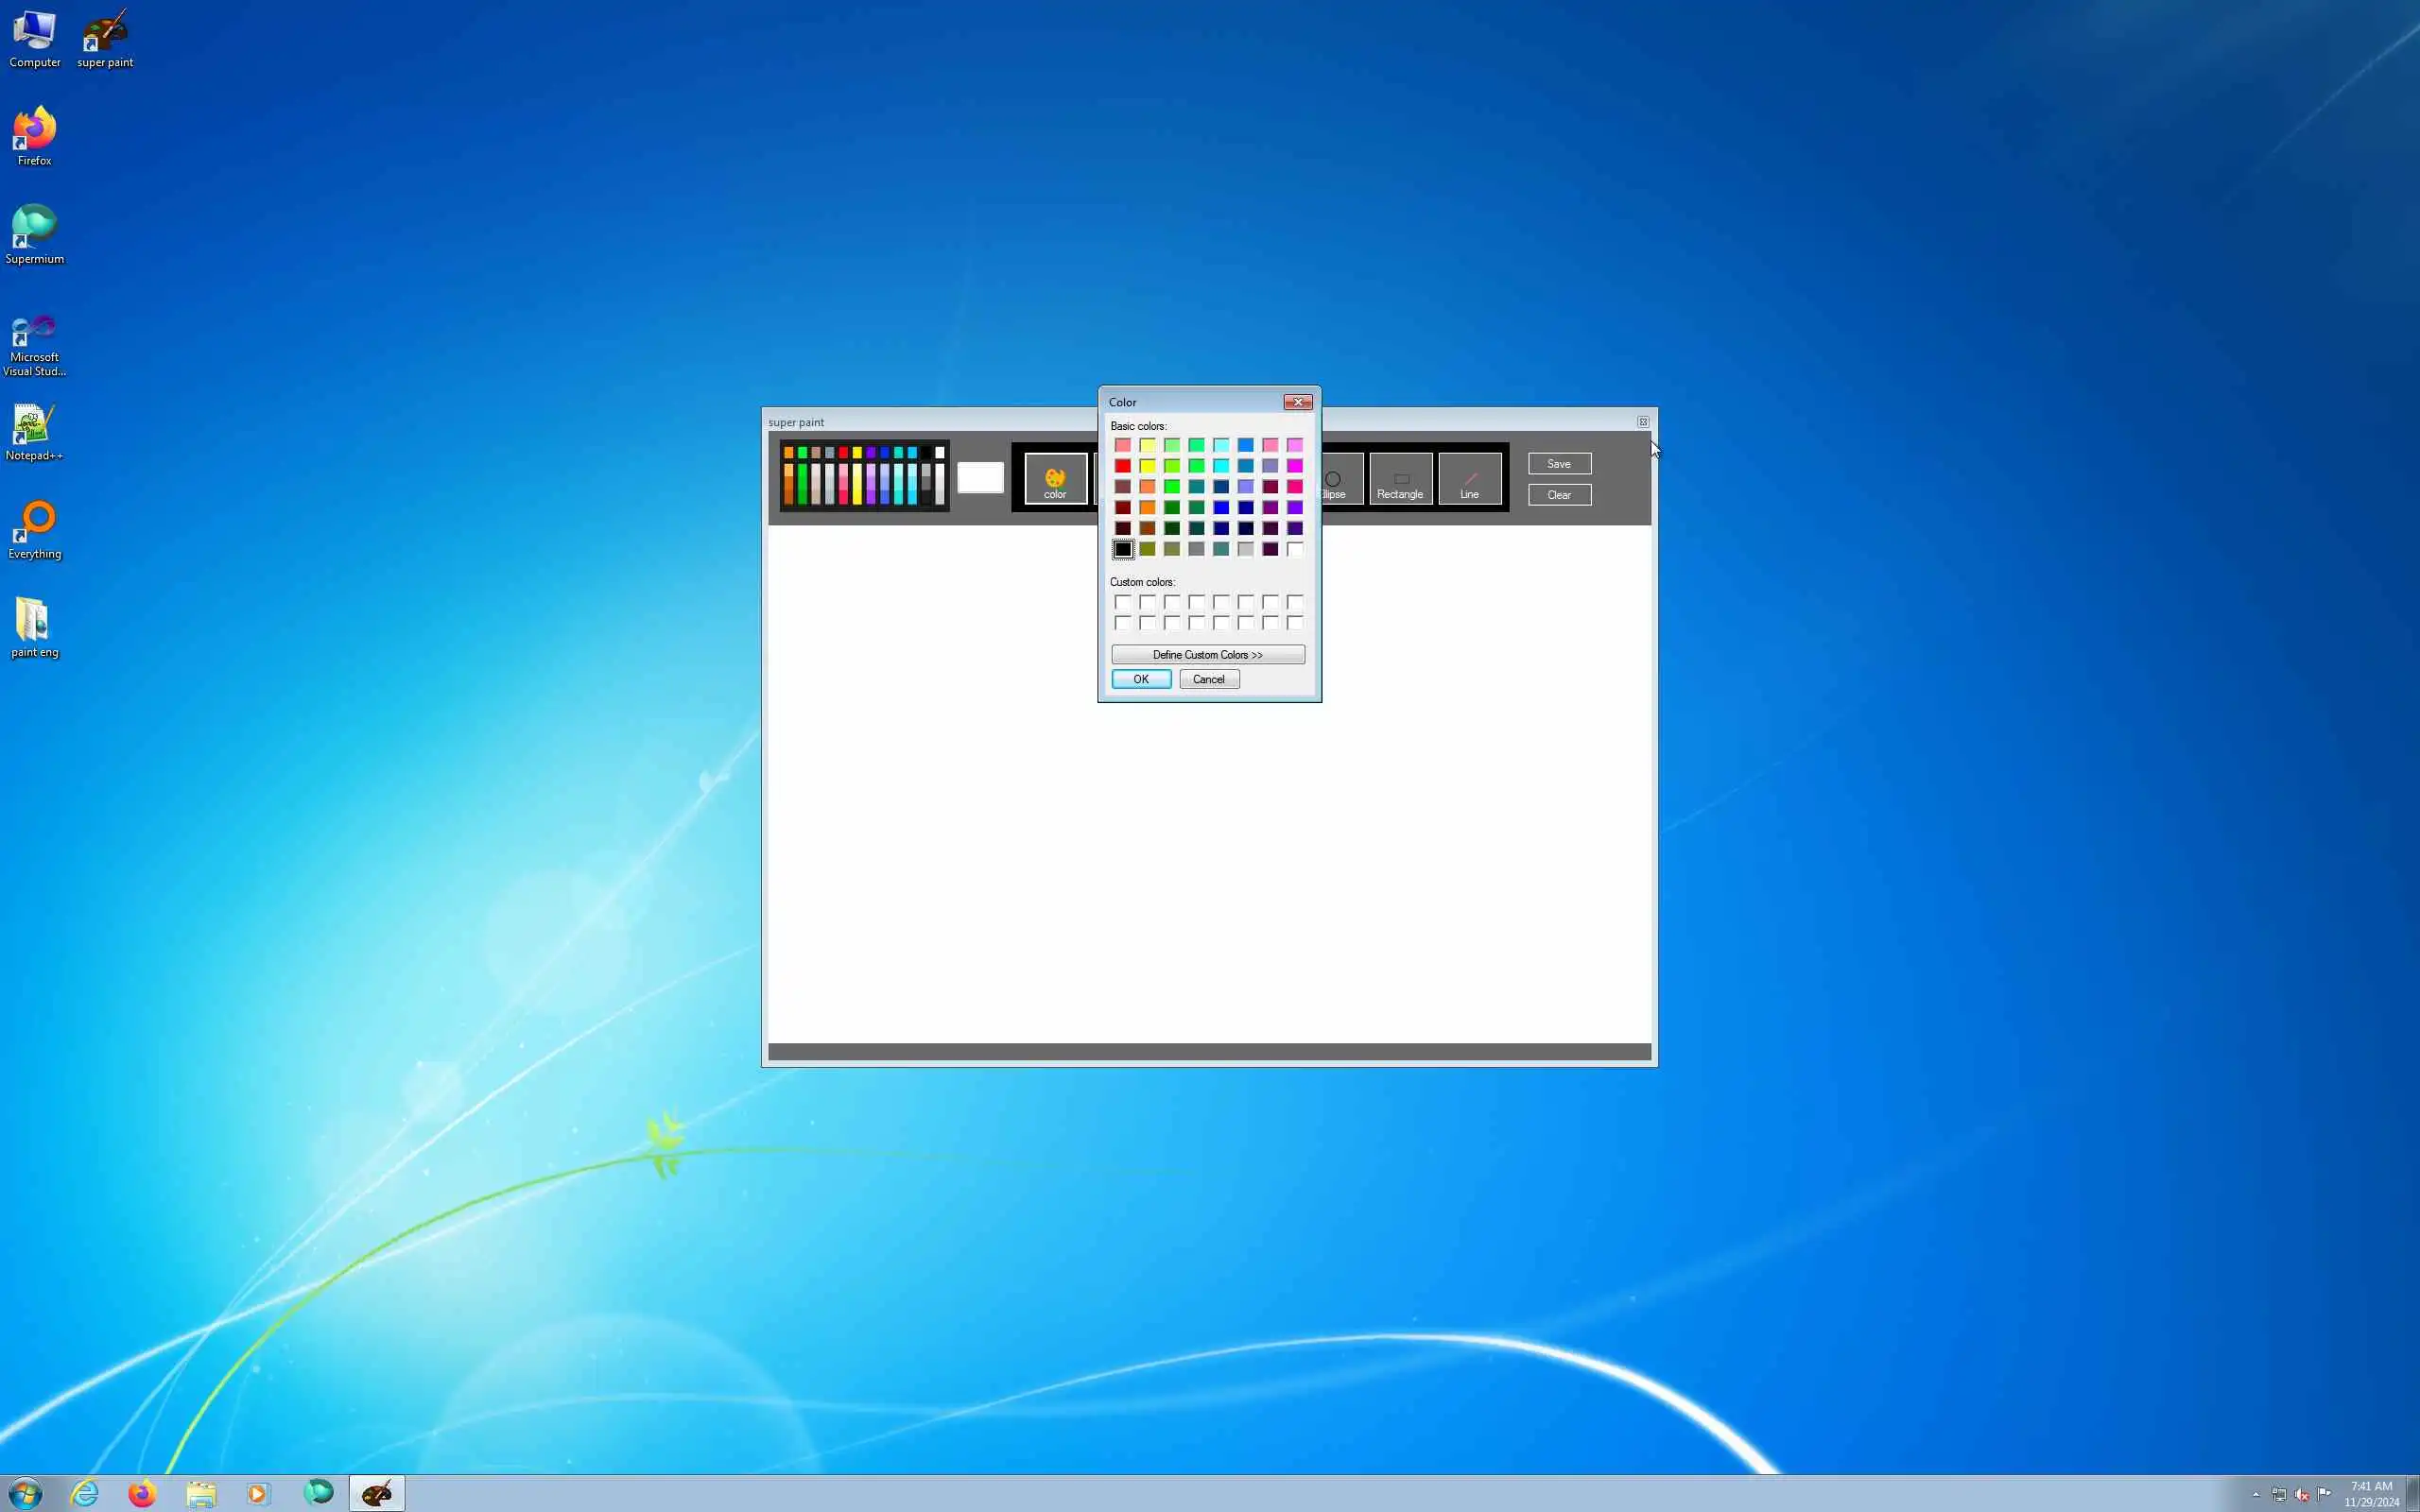Click the Everything search desktop icon
The image size is (2420, 1512).
(34, 531)
